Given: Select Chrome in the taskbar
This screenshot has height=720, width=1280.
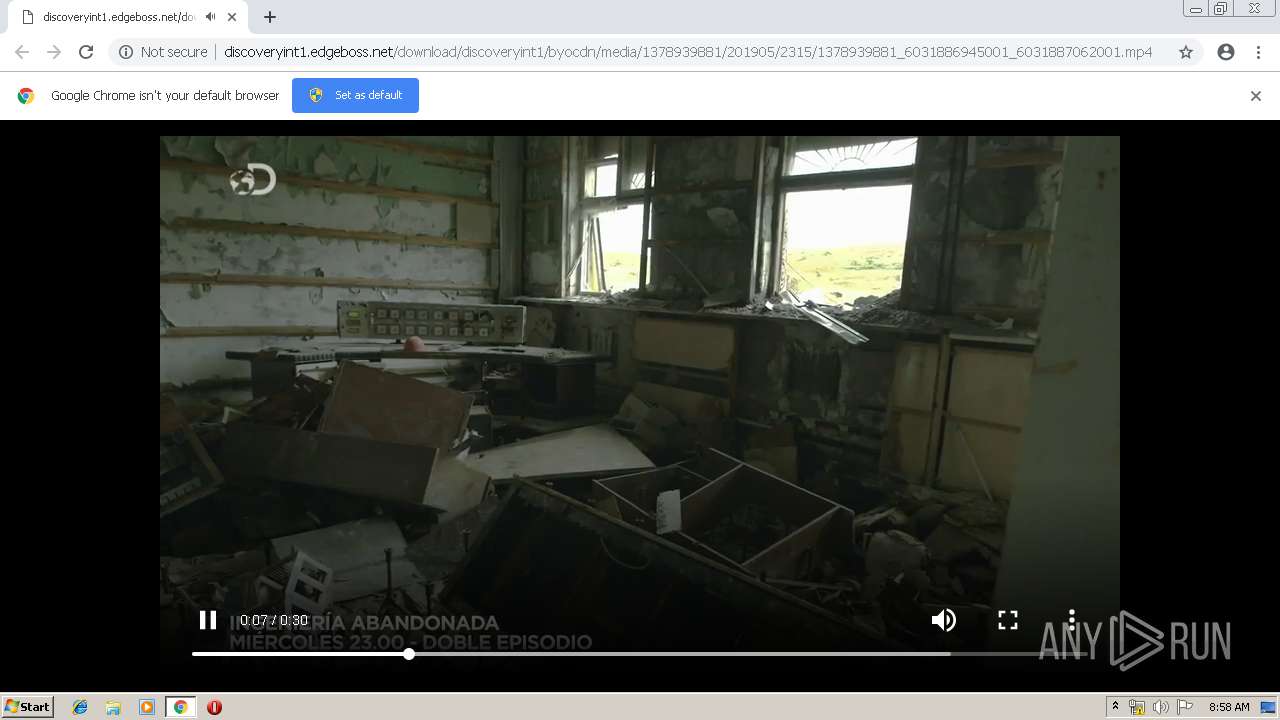Looking at the screenshot, I should pyautogui.click(x=180, y=707).
